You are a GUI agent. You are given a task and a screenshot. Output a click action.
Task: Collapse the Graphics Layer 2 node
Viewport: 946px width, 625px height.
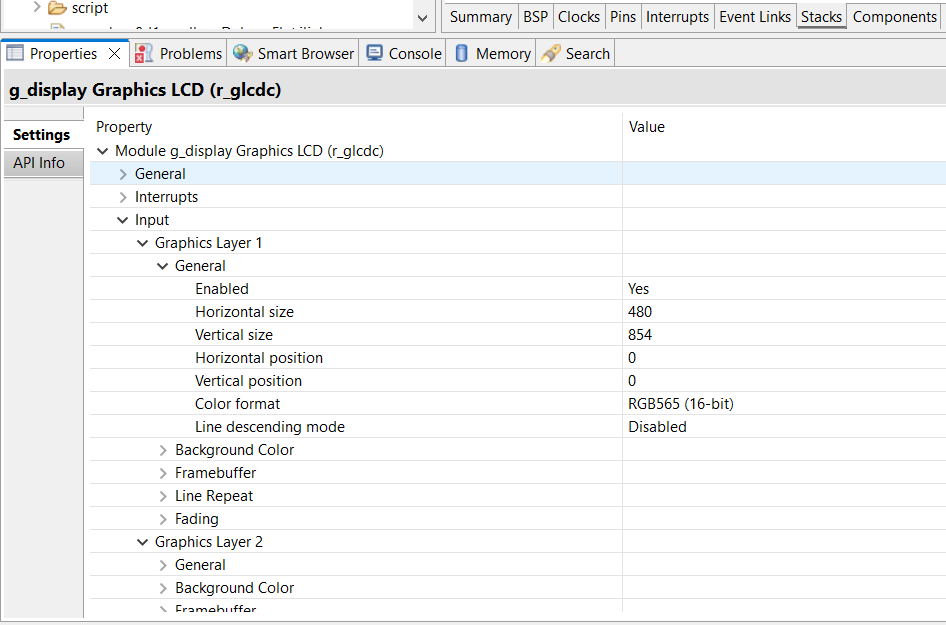pos(142,542)
